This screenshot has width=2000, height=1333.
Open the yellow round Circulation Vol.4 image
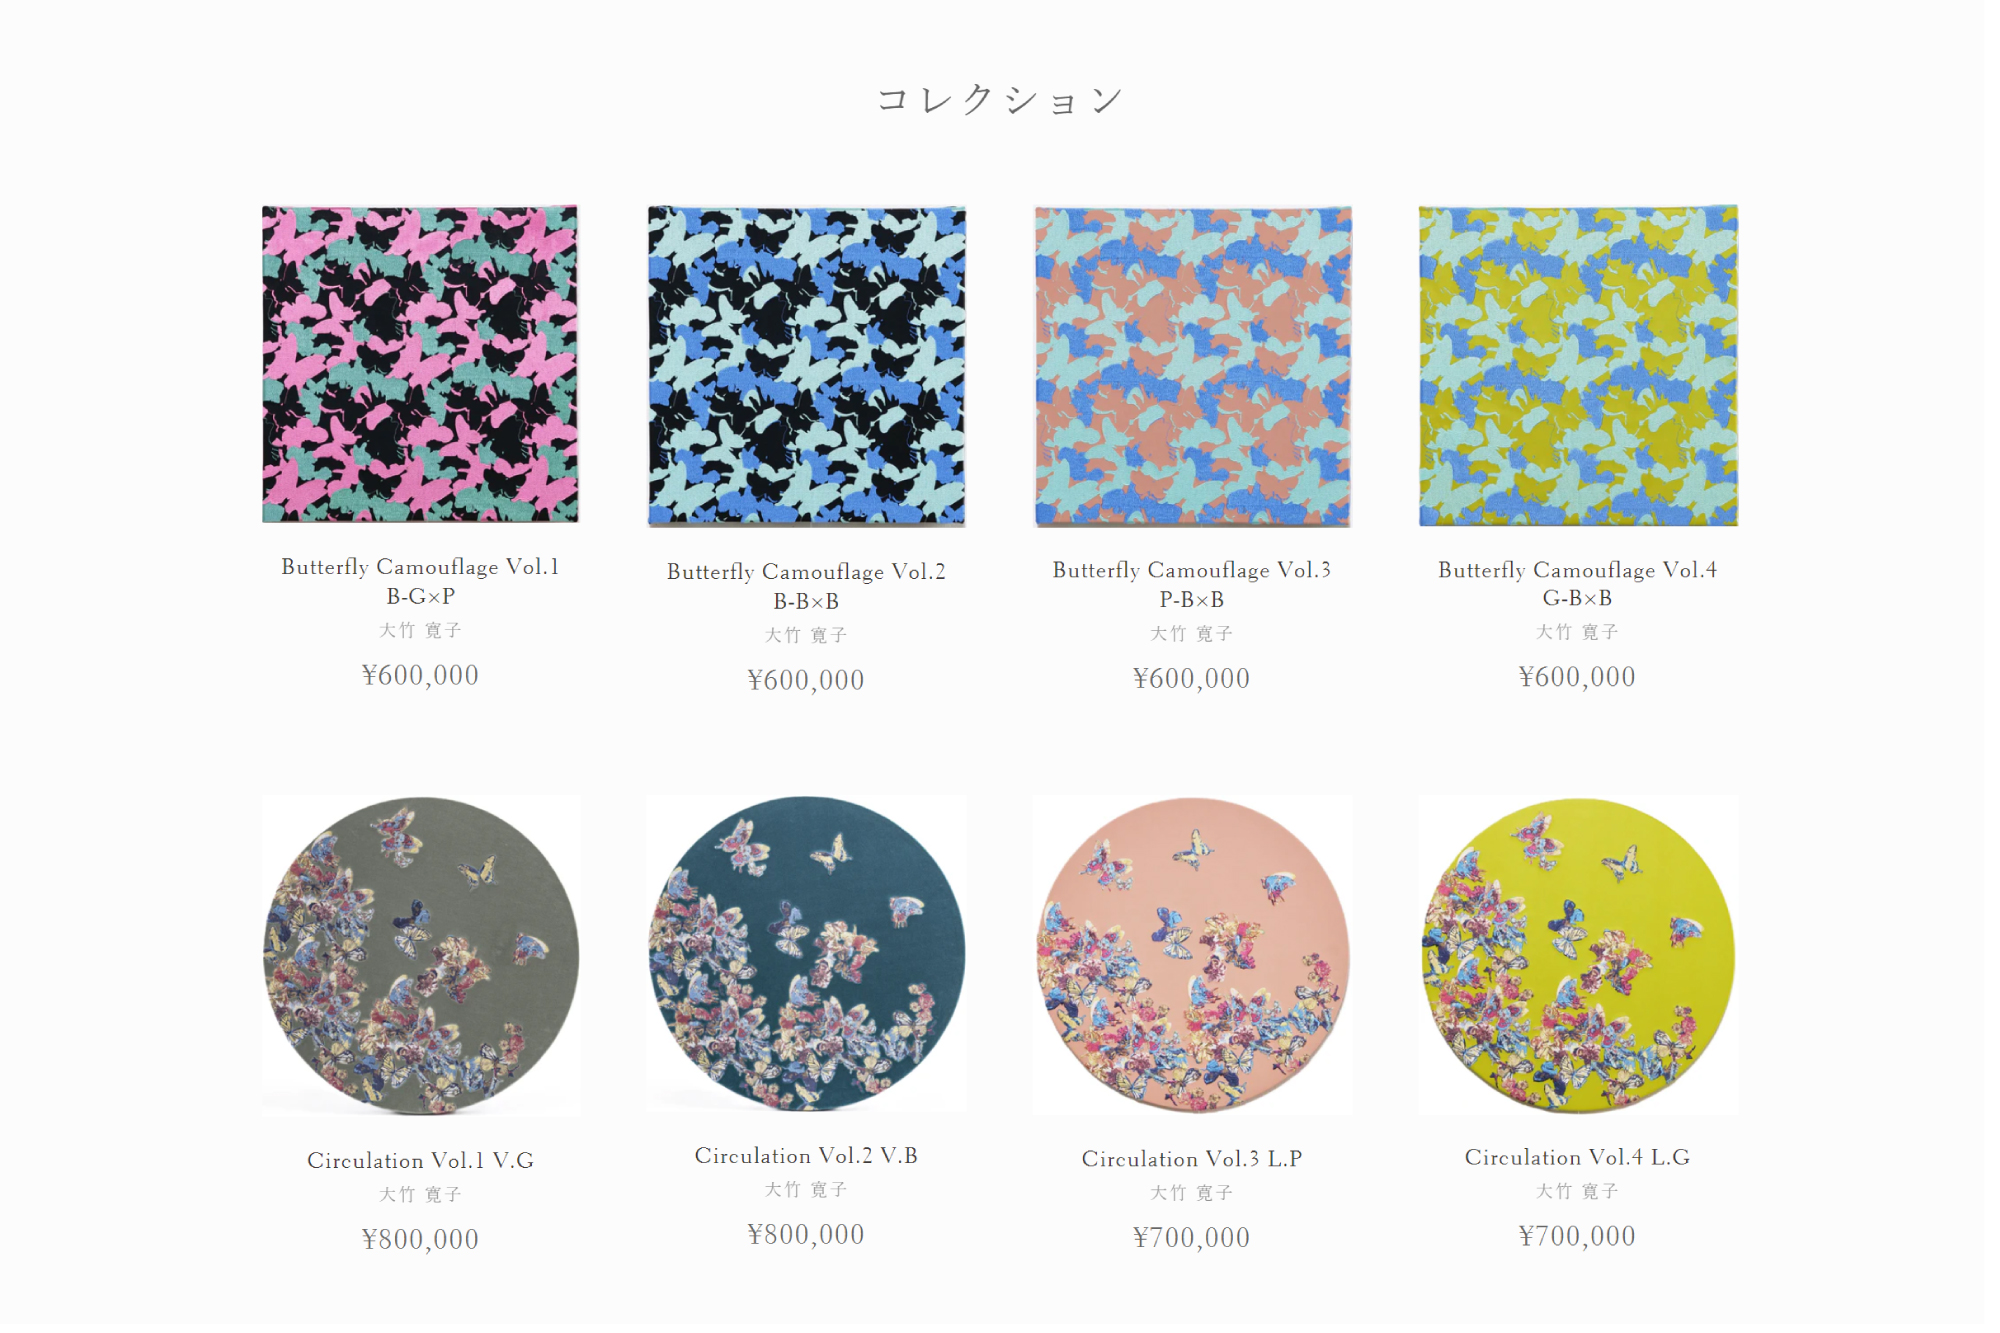(x=1578, y=955)
